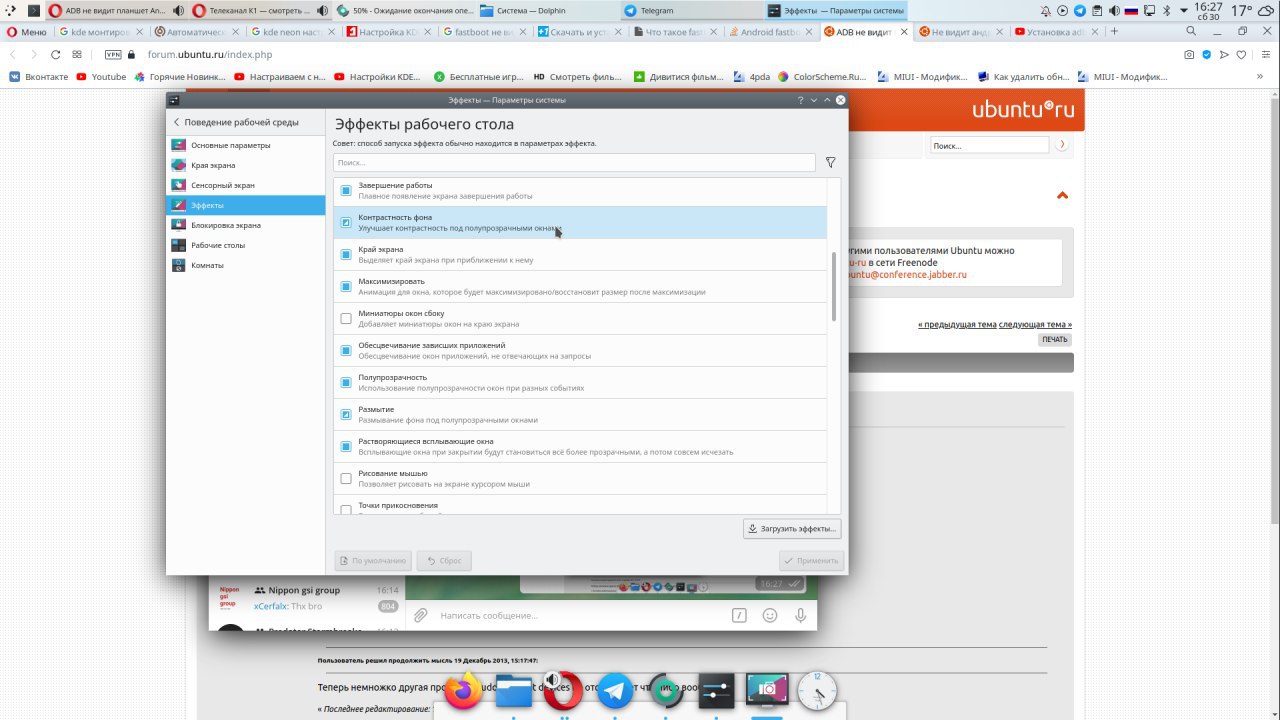
Task: Go back via Поведение рабочей среды chevron
Action: (177, 122)
